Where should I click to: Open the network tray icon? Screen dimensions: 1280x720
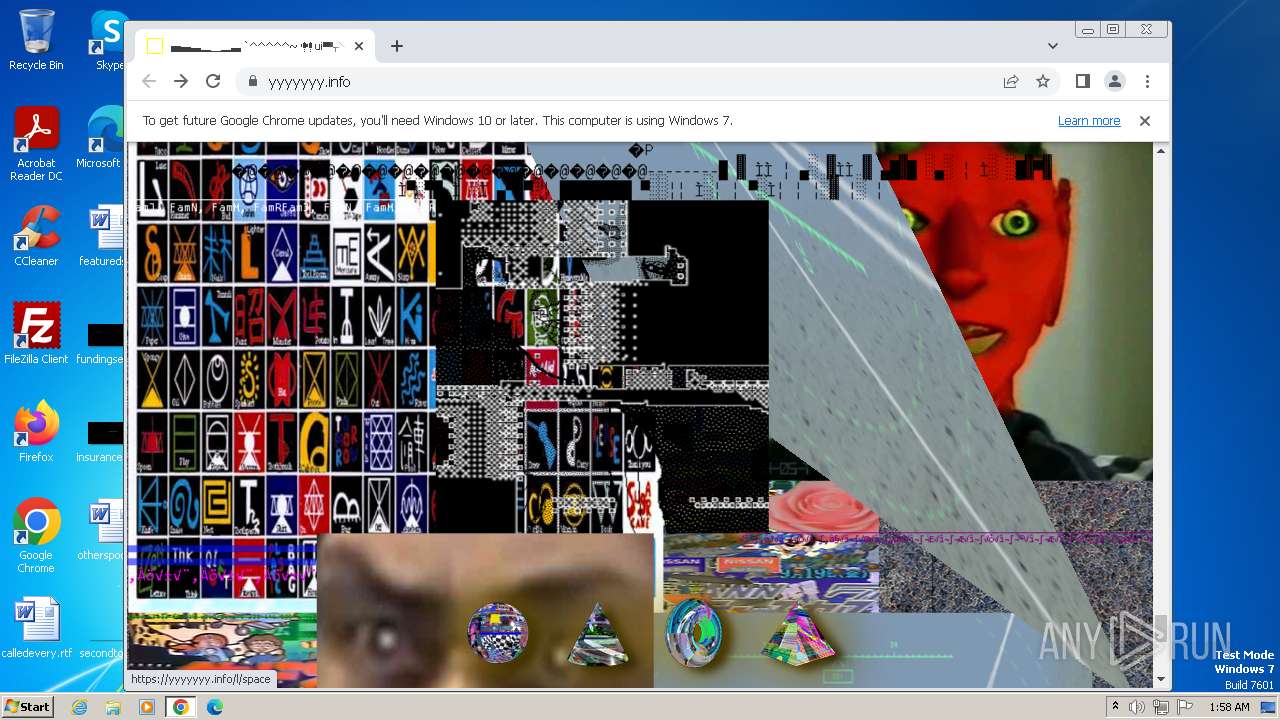(1161, 707)
